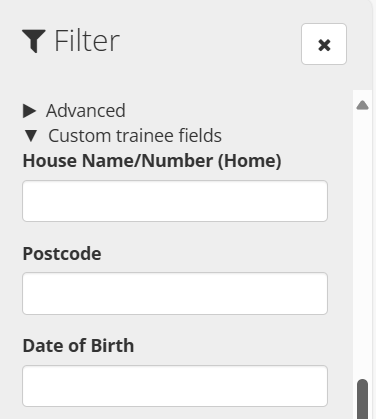Screen dimensions: 376x419
Task: Click the Advanced section label text
Action: click(86, 110)
